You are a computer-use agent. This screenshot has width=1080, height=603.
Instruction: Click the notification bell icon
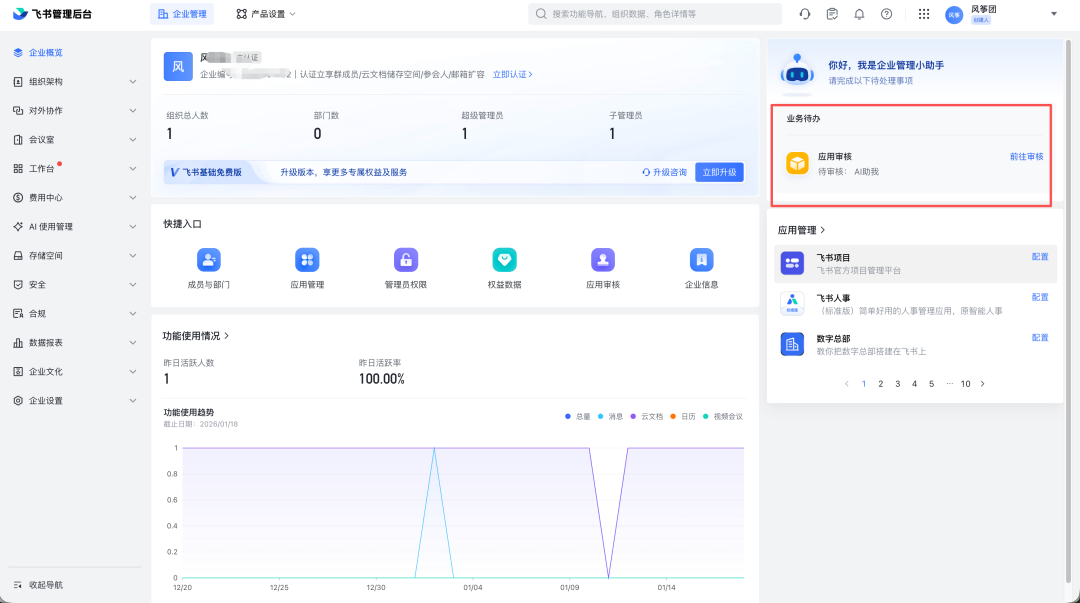859,14
